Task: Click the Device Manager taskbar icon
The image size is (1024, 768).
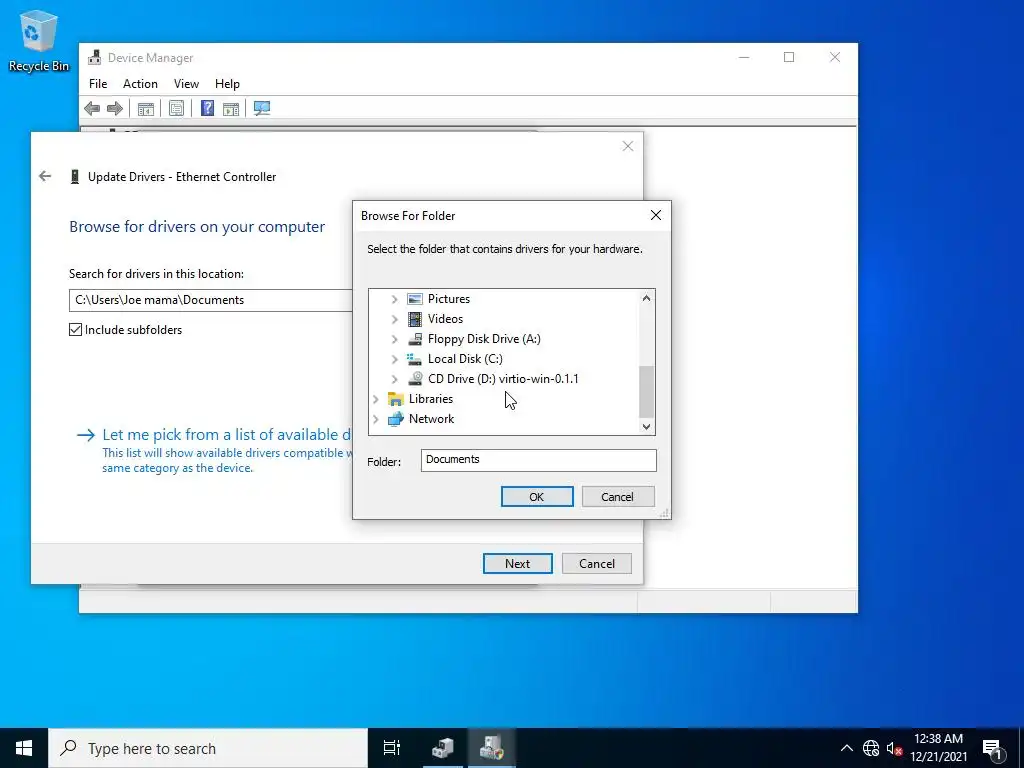Action: [x=491, y=748]
